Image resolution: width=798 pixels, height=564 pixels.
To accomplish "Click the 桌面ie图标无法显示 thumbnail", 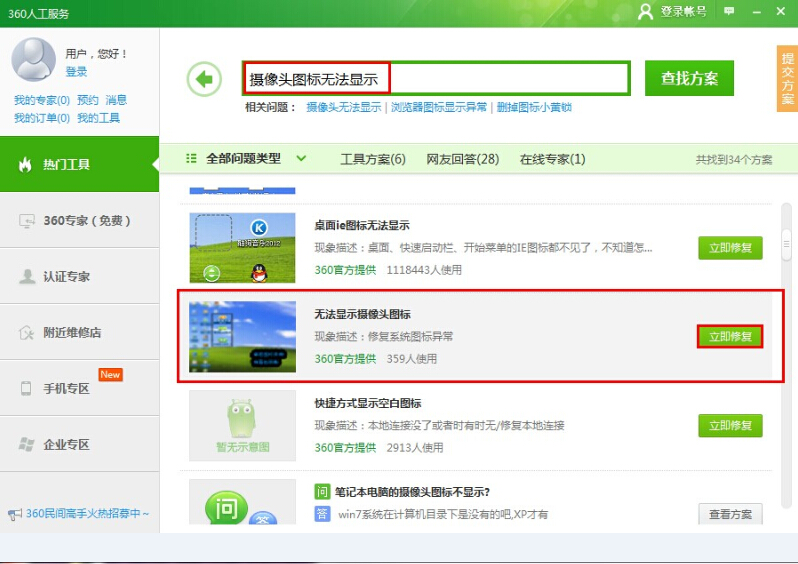I will pos(243,247).
